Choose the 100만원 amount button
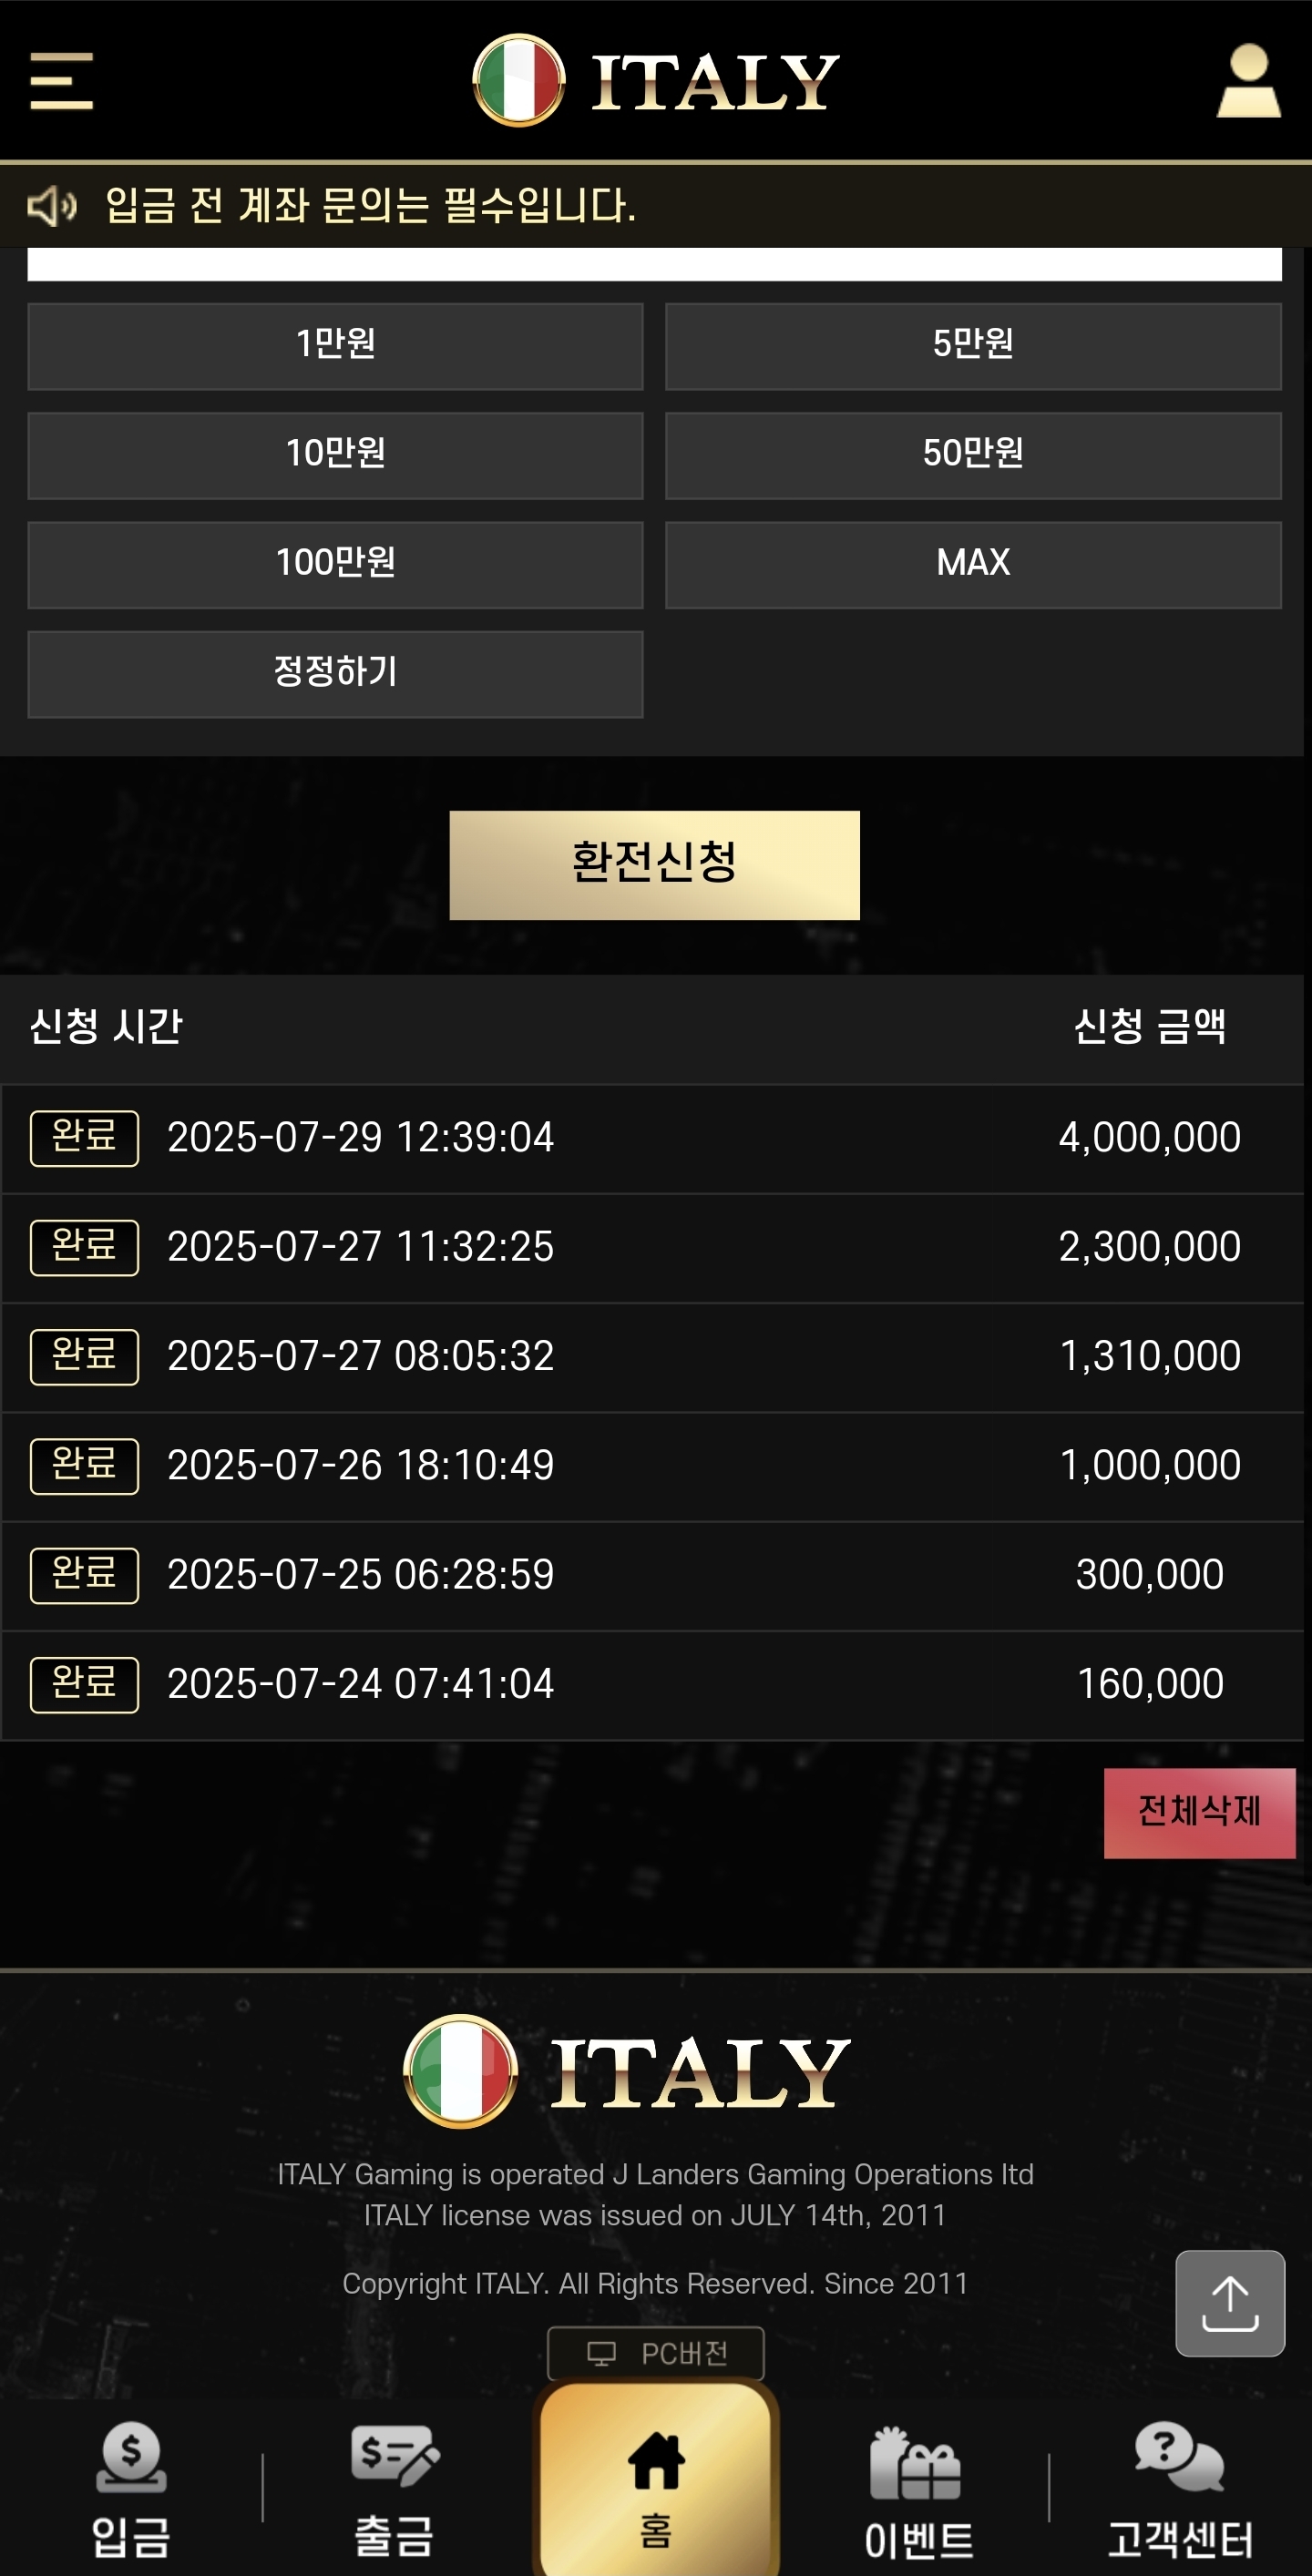The width and height of the screenshot is (1312, 2576). [335, 565]
